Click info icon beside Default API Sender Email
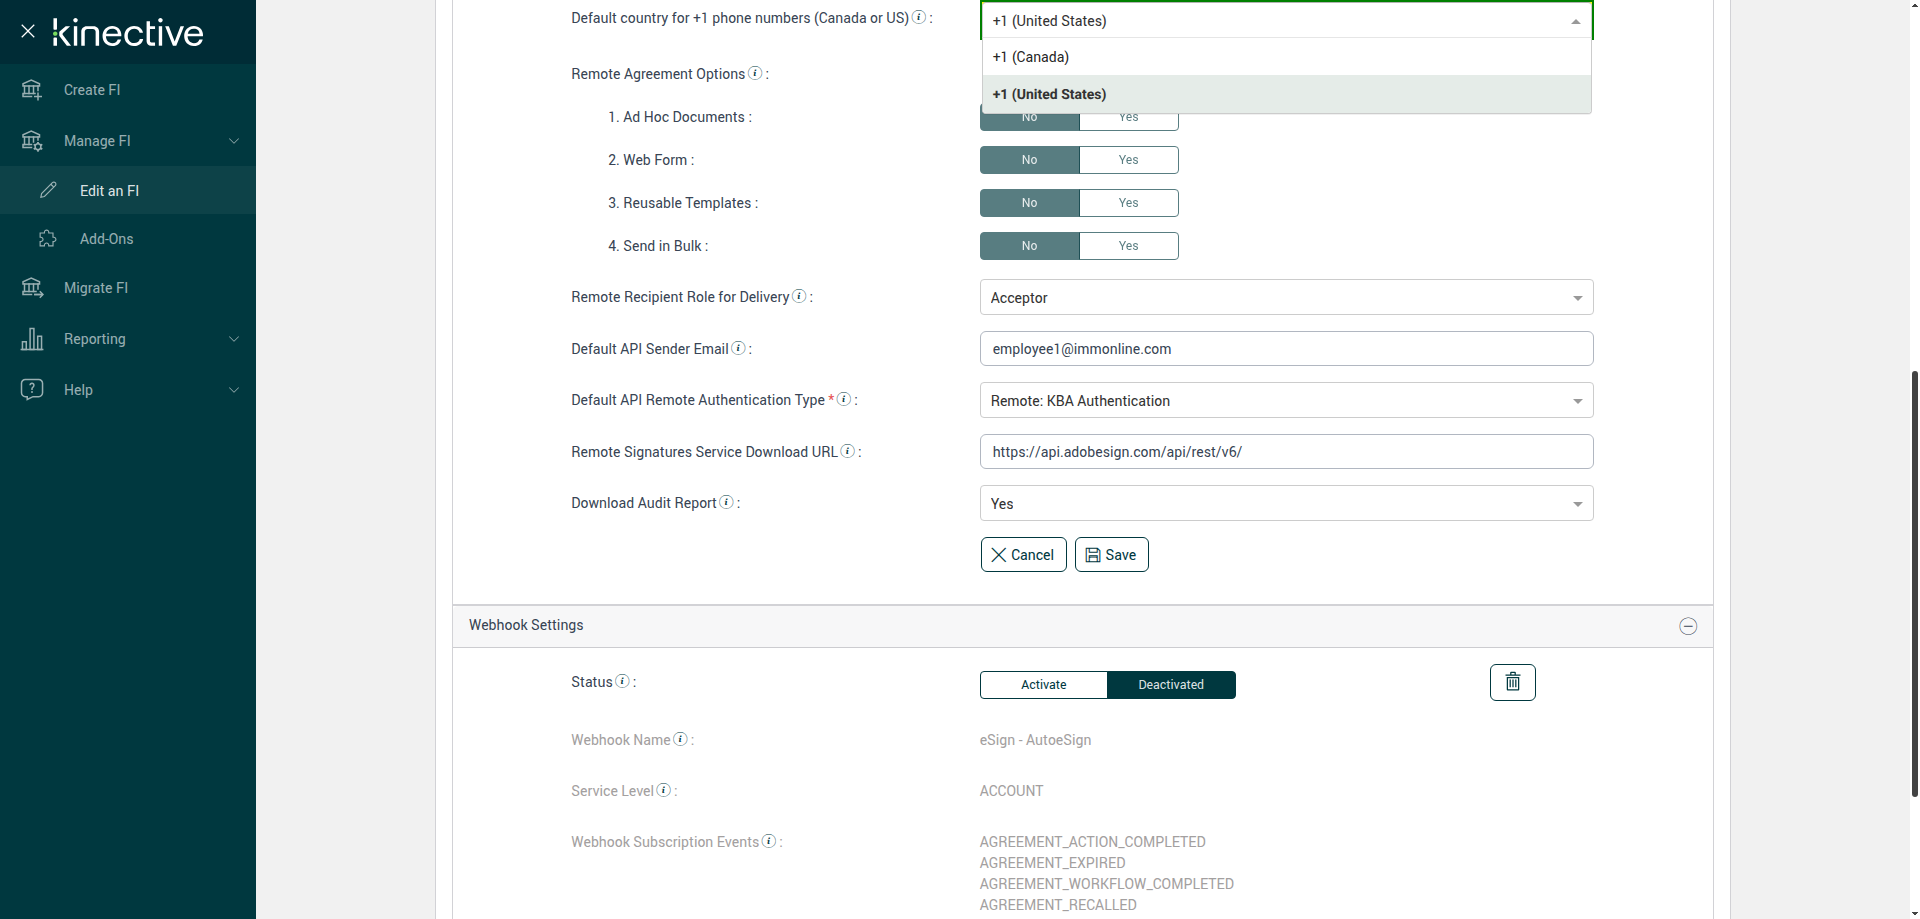Image resolution: width=1920 pixels, height=919 pixels. 738,348
